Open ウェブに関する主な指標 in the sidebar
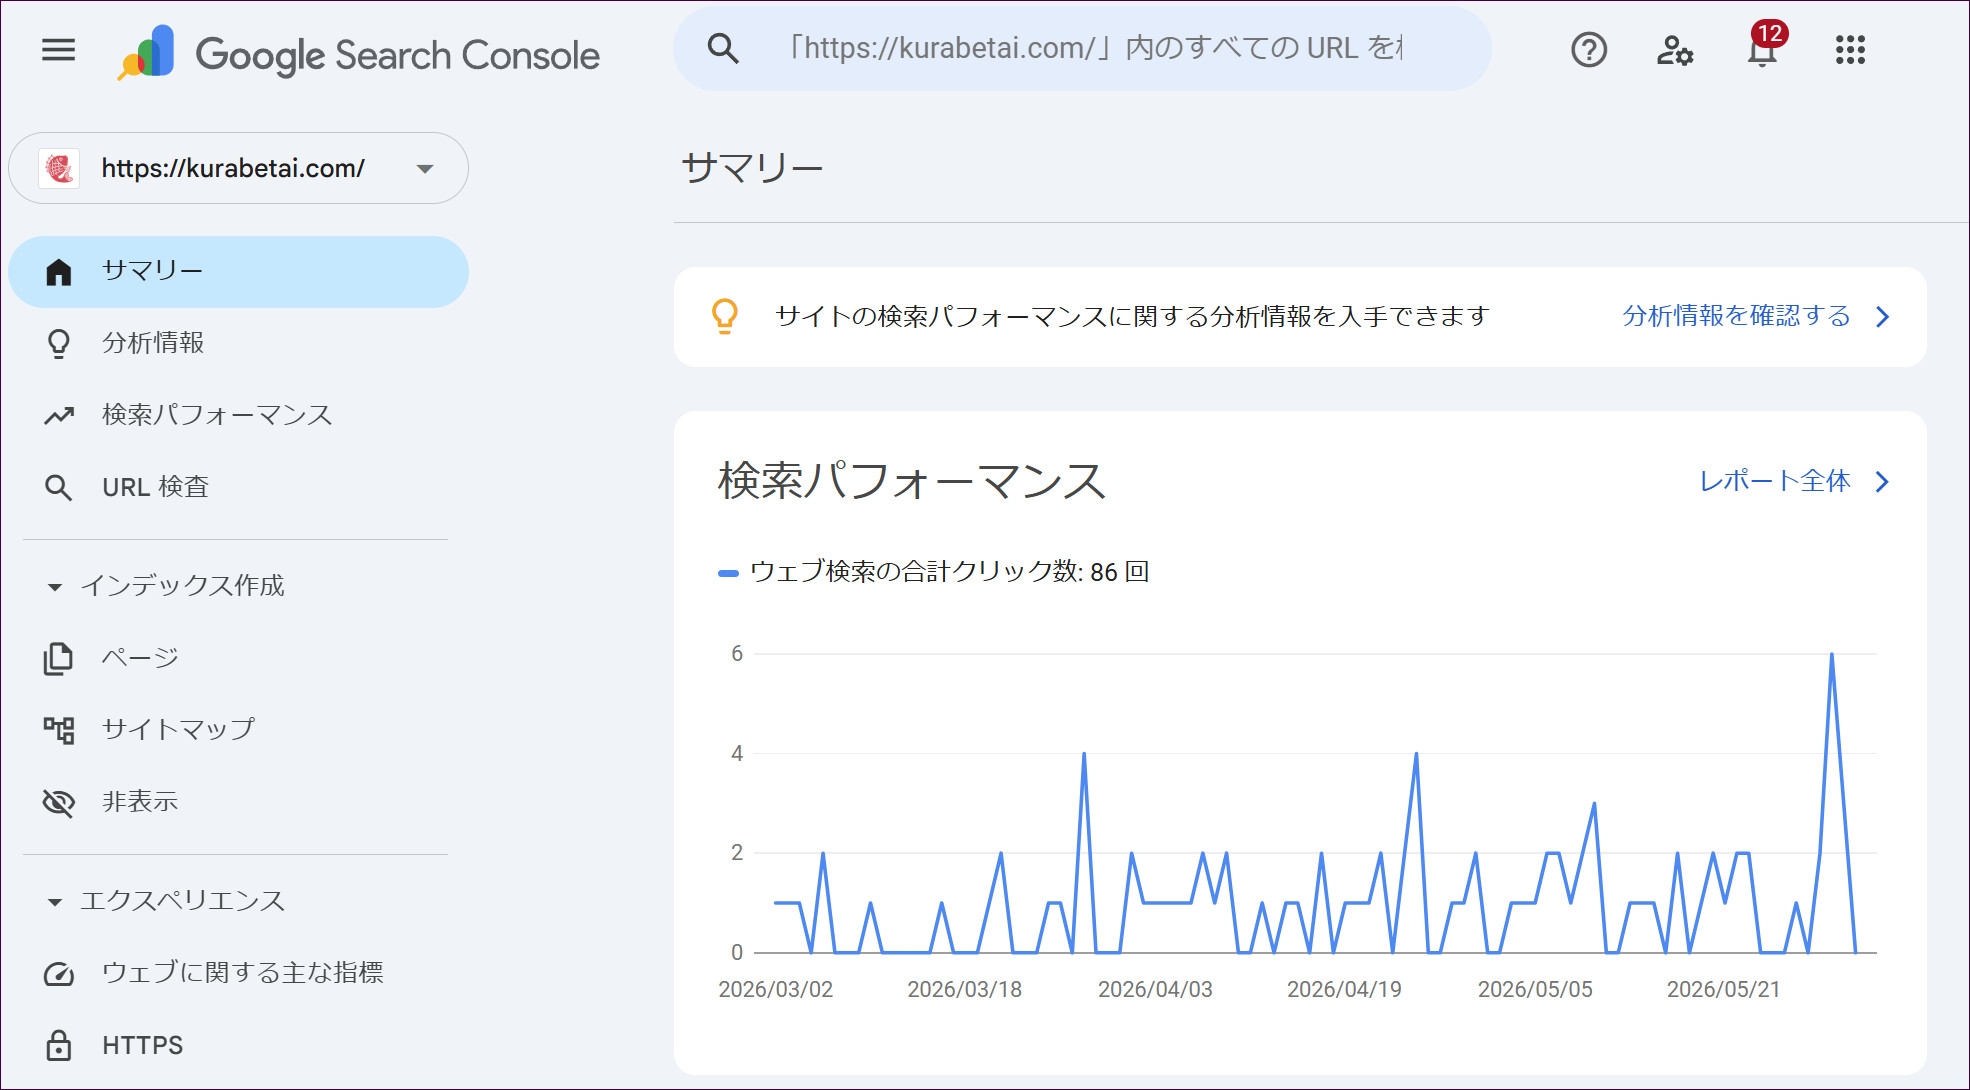1970x1090 pixels. (238, 973)
